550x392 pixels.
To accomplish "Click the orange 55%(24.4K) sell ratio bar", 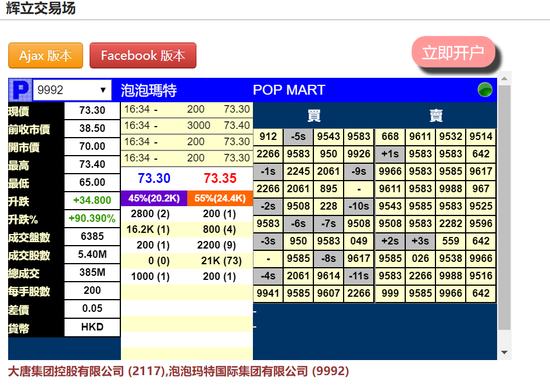I will tap(220, 198).
